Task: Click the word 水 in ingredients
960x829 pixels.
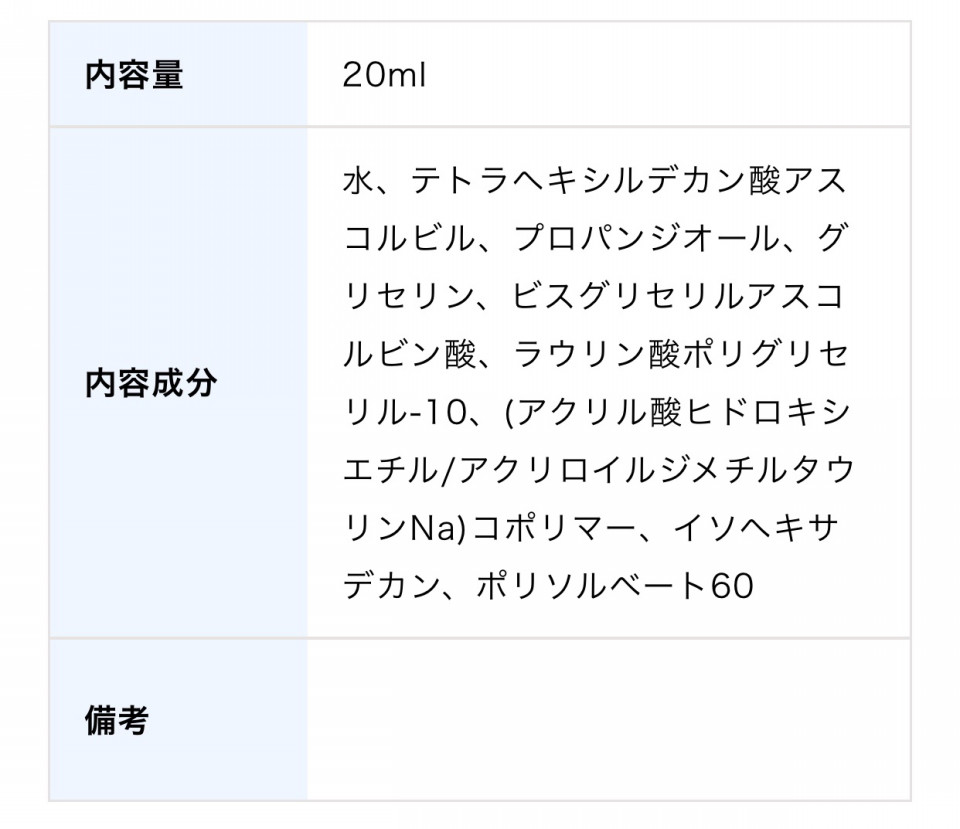Action: pos(358,181)
